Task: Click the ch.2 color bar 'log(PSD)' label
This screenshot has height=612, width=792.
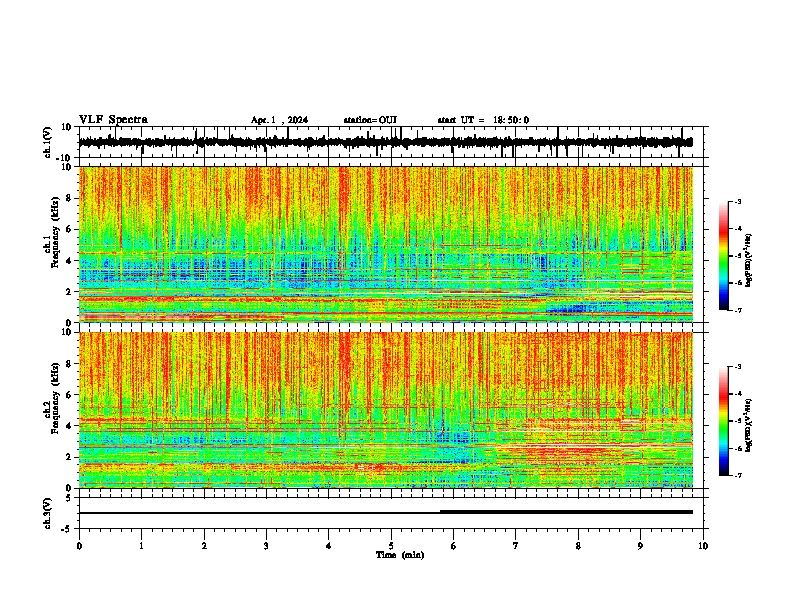Action: coord(749,425)
